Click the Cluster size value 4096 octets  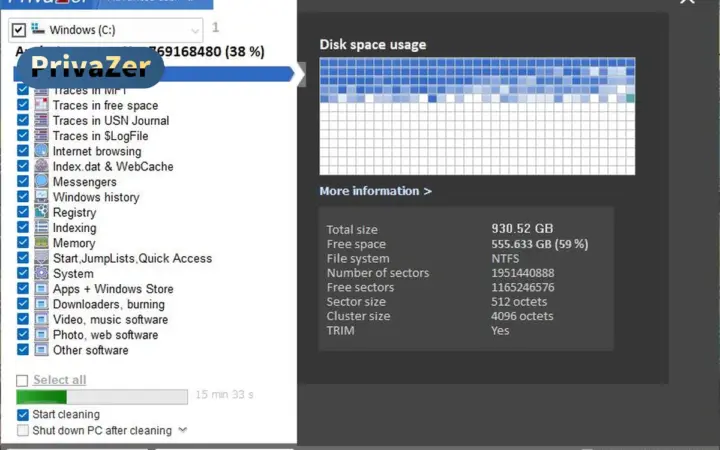tap(522, 316)
